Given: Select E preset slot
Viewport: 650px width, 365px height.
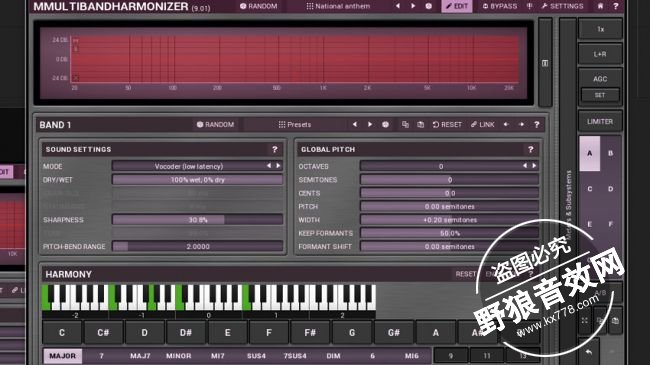Looking at the screenshot, I should pyautogui.click(x=589, y=224).
